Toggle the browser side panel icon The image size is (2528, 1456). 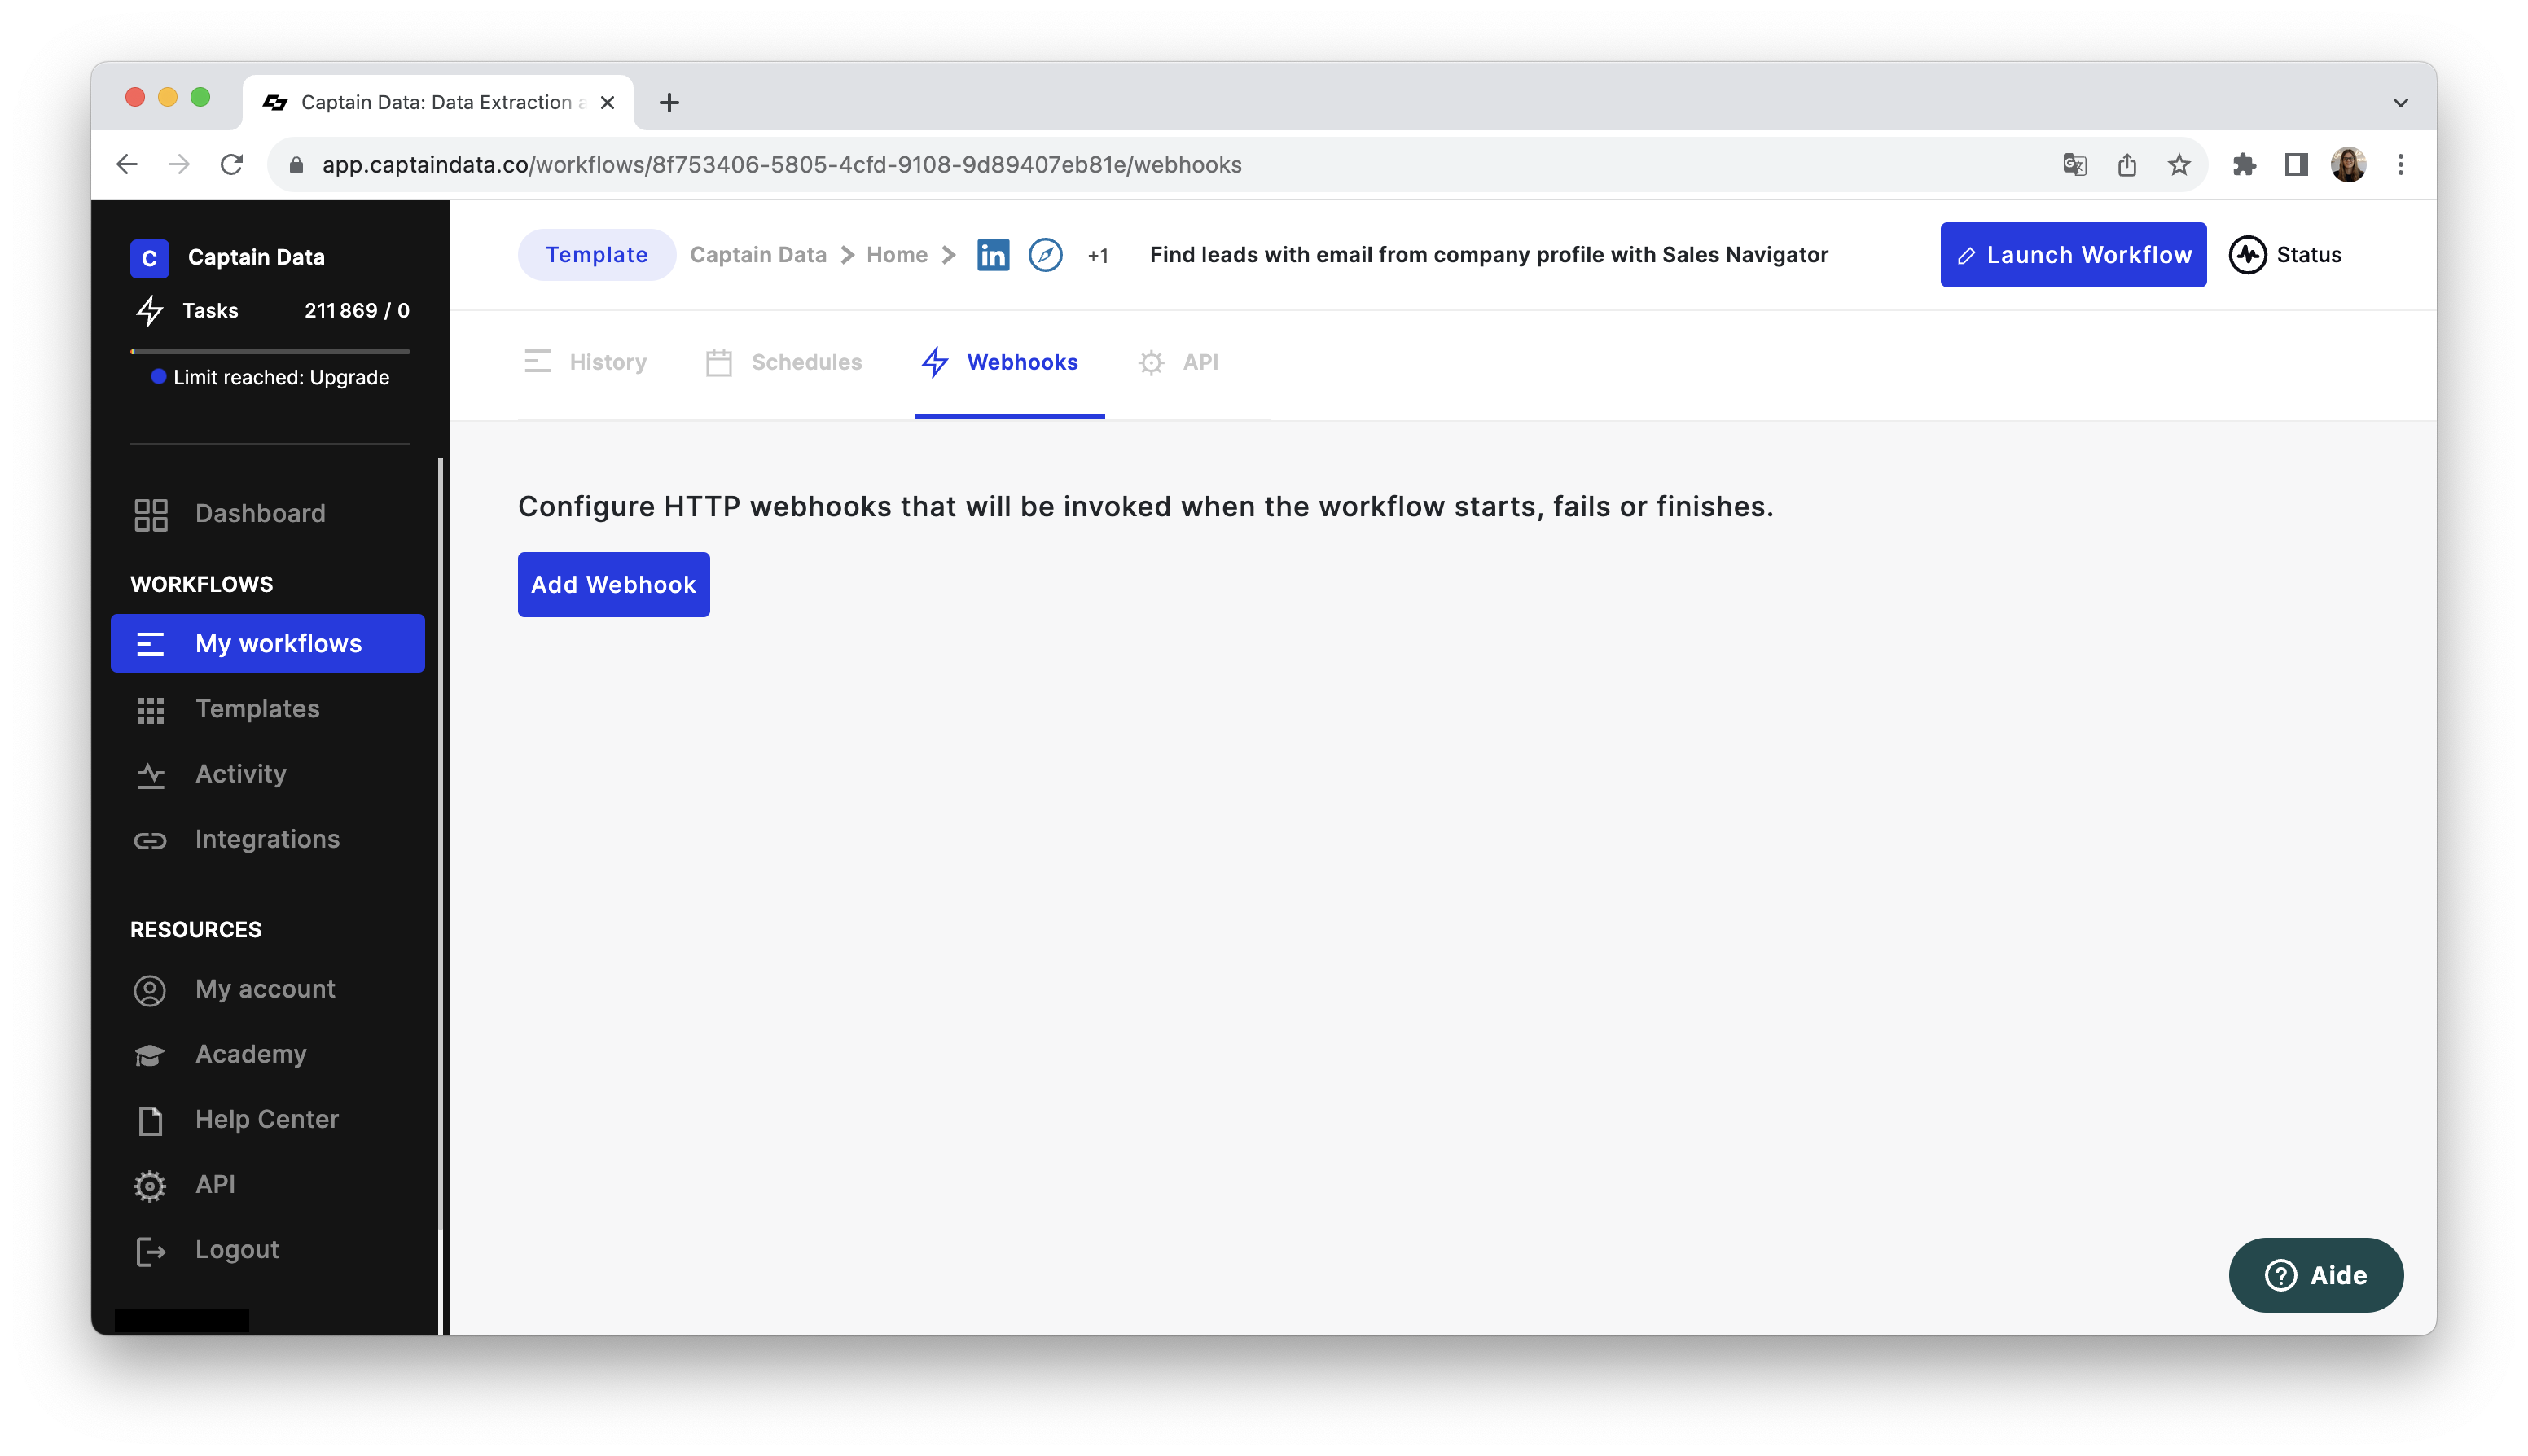tap(2296, 165)
